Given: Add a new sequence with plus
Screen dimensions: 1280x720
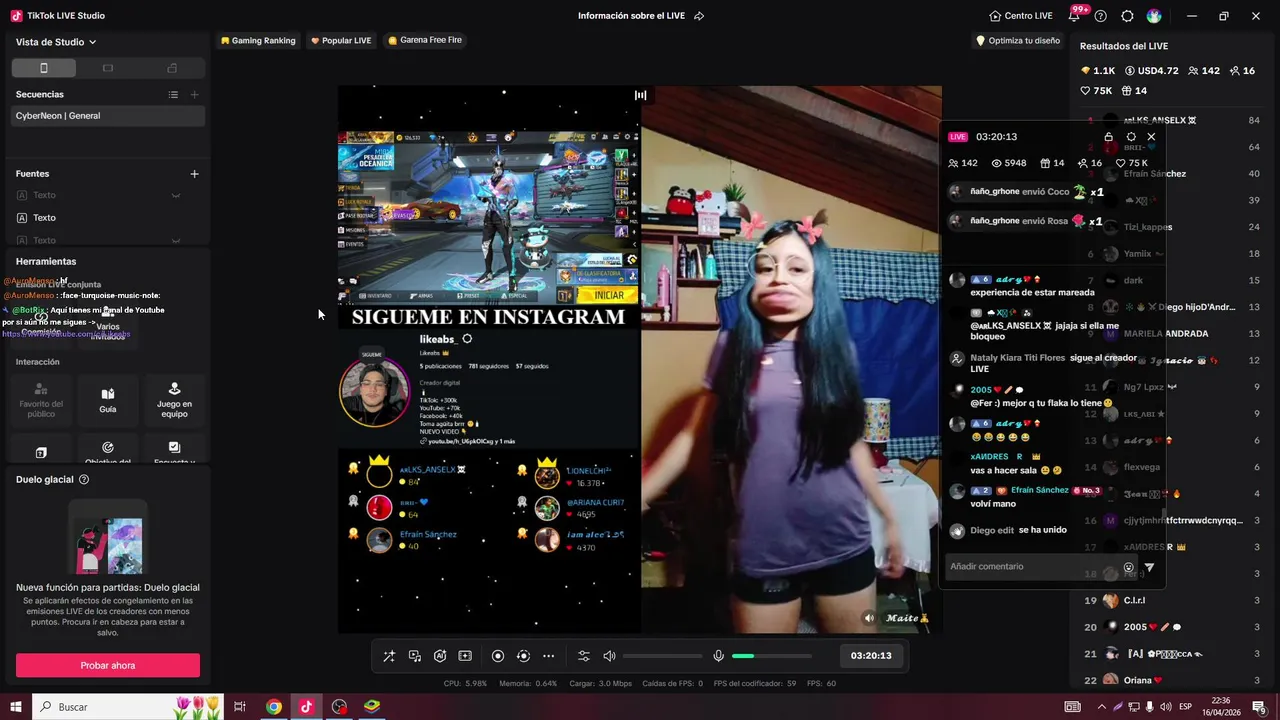Looking at the screenshot, I should [194, 94].
